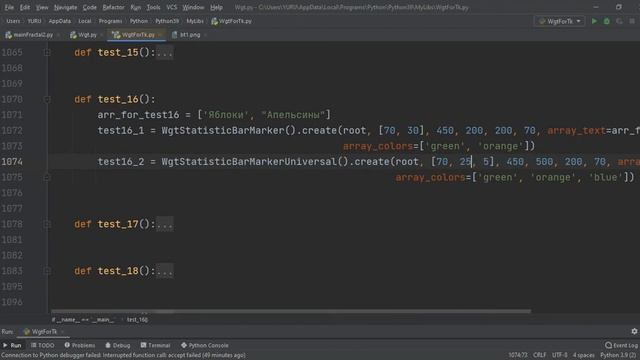The image size is (640, 360).
Task: Click the Python 3.9 interpreter in status bar
Action: click(618, 355)
